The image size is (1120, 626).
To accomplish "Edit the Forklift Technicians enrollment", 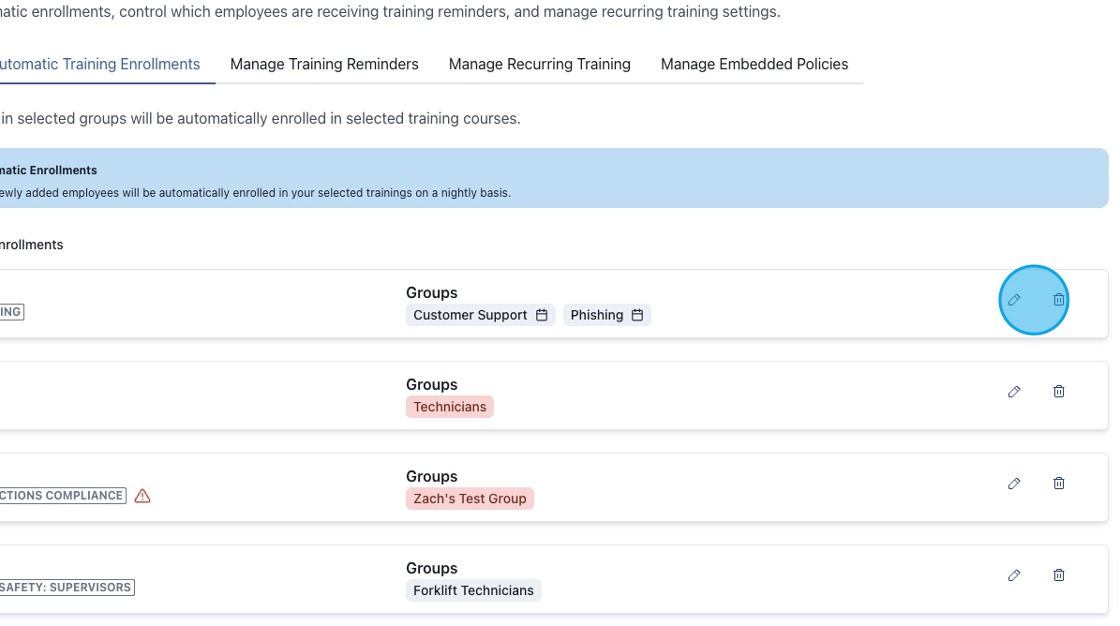I will tap(1014, 576).
